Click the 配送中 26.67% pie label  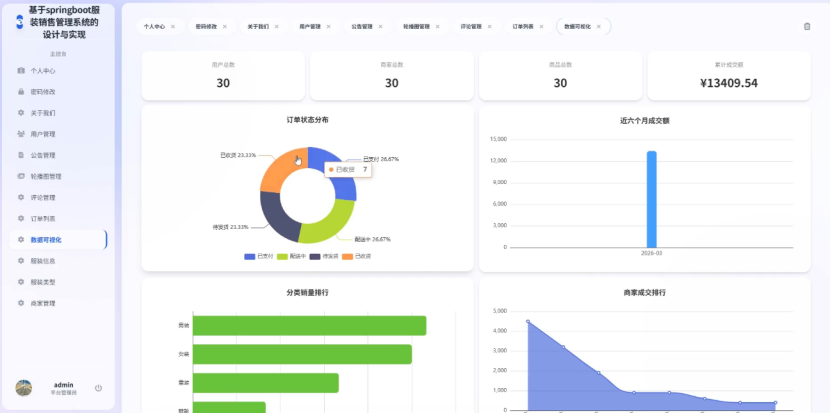[x=373, y=239]
